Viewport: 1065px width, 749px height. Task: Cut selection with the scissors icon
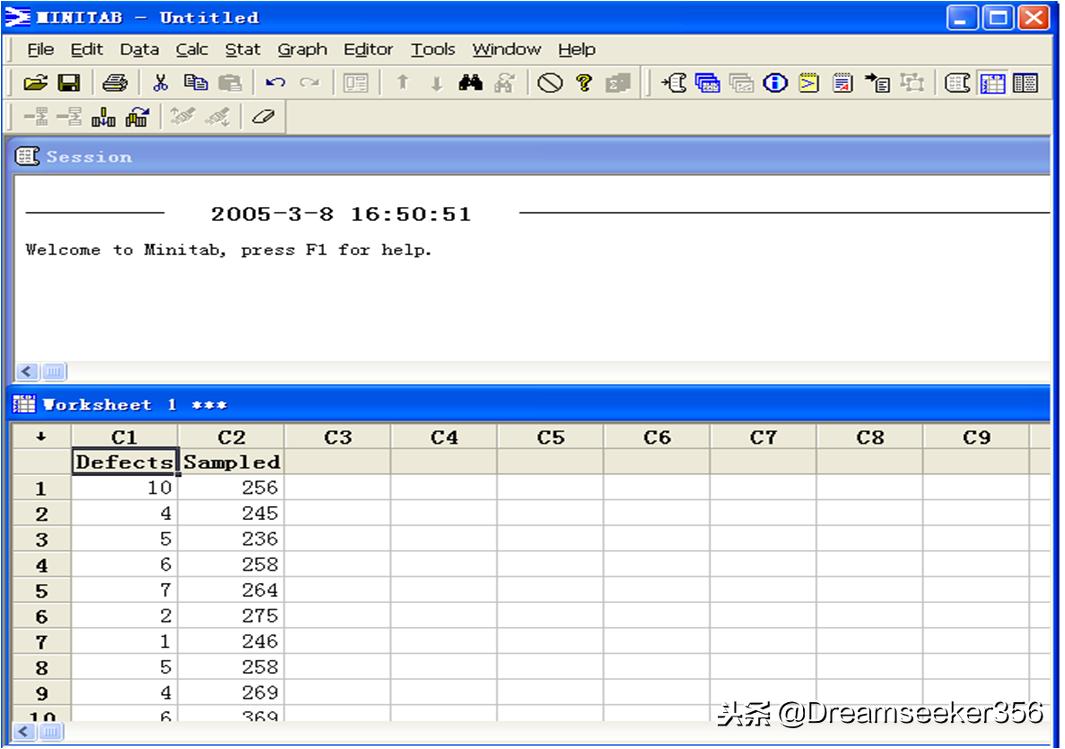pyautogui.click(x=160, y=83)
